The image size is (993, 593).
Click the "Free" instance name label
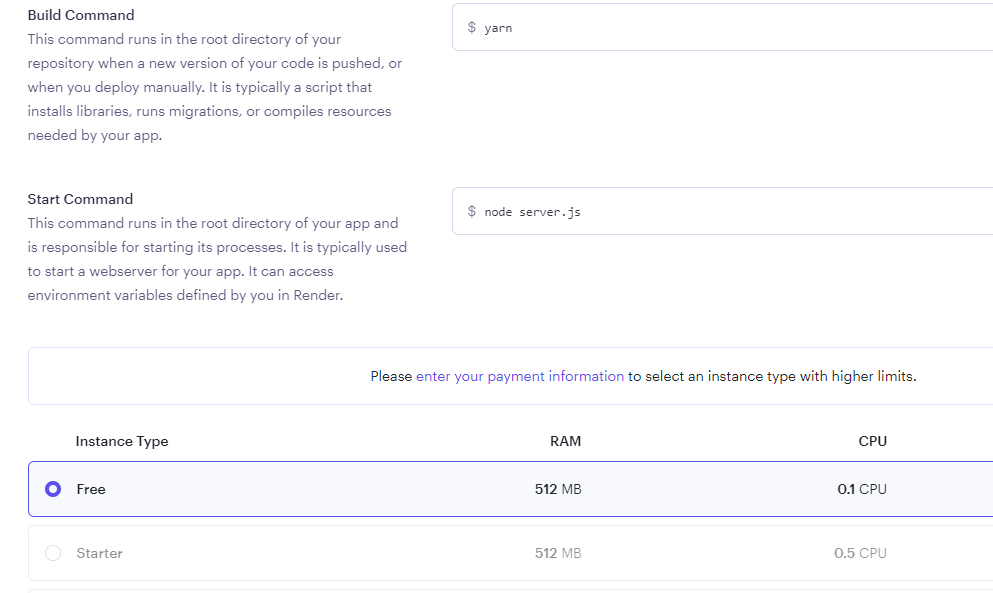[x=91, y=489]
